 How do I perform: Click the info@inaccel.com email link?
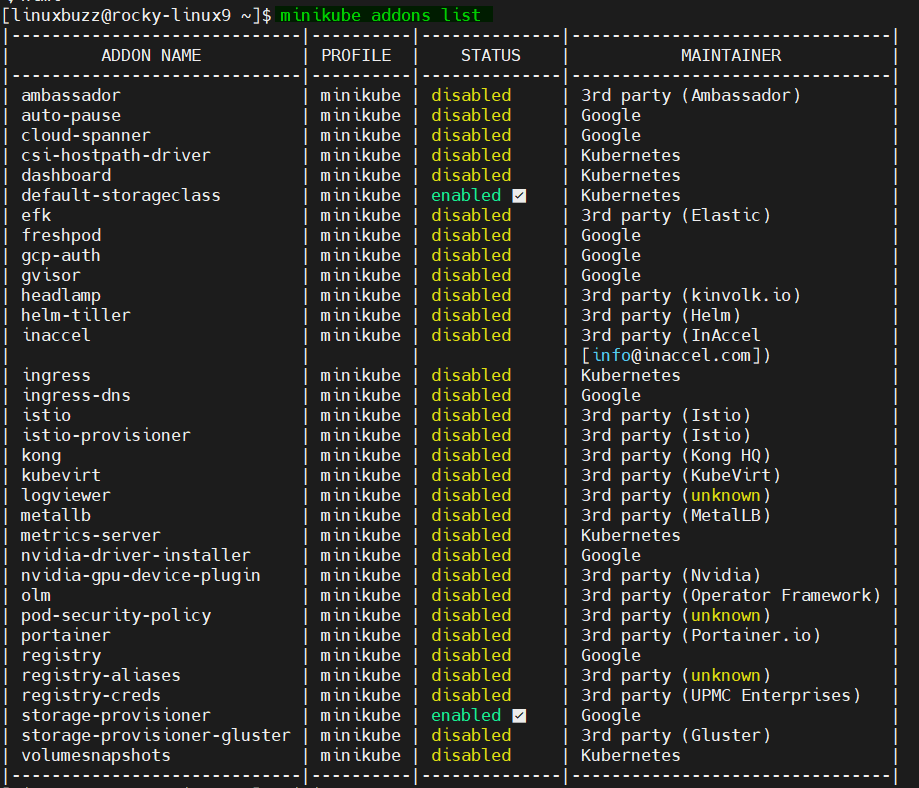(x=672, y=355)
